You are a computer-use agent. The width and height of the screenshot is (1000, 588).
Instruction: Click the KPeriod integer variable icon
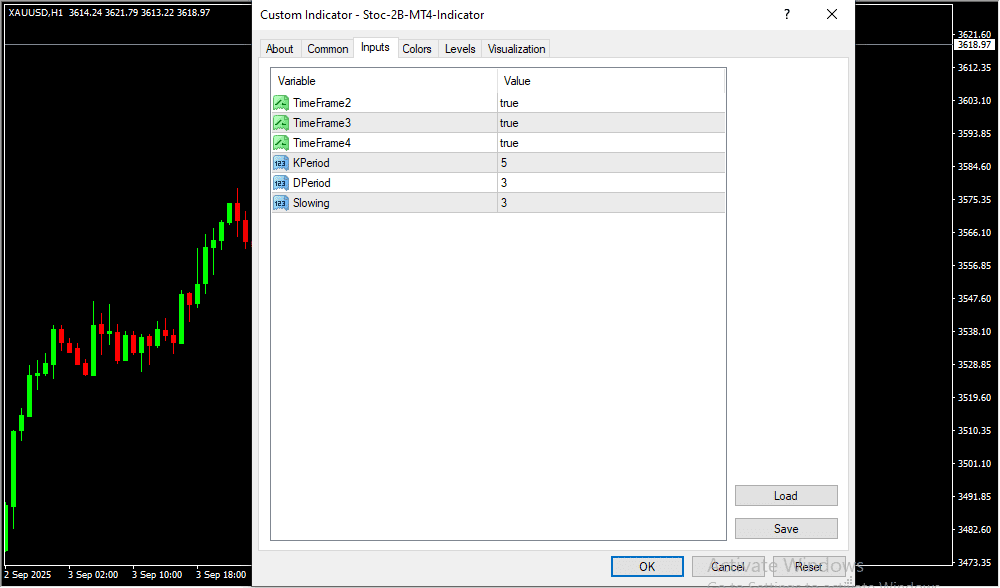(281, 163)
